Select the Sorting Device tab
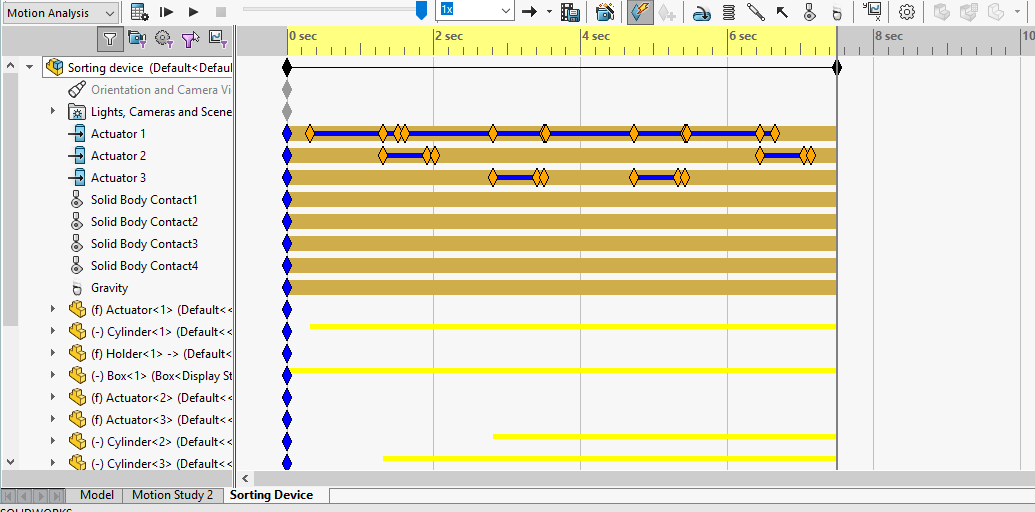 point(271,496)
